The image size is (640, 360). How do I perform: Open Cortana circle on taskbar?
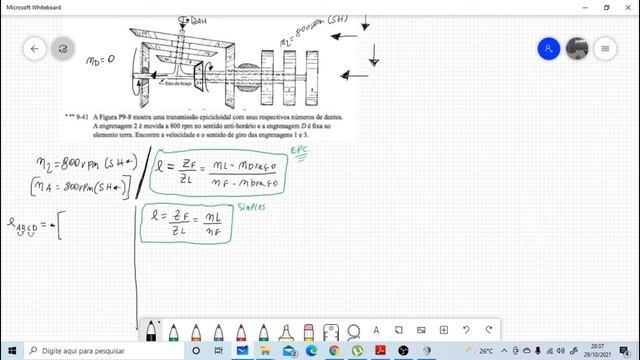click(x=196, y=351)
